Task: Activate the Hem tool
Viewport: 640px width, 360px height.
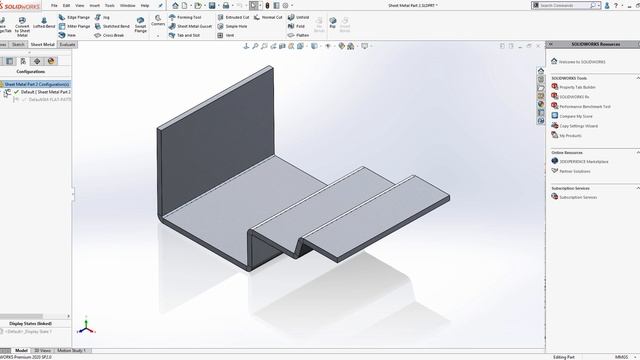Action: click(68, 35)
